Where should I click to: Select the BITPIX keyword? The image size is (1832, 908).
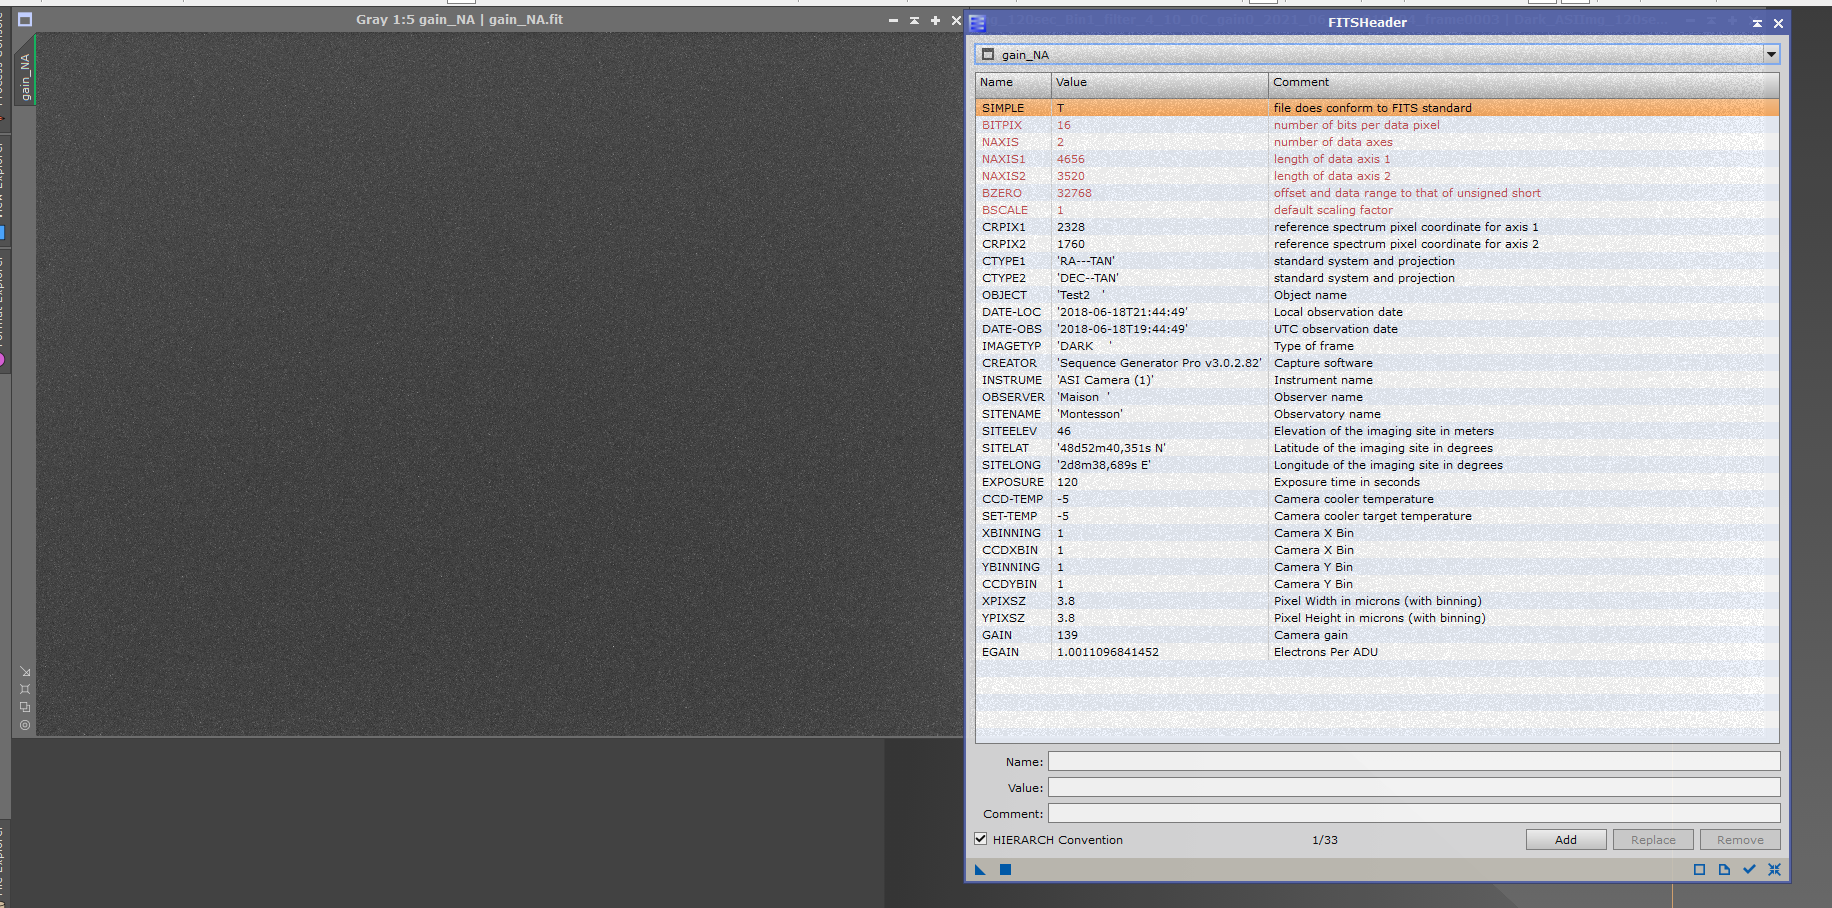(1002, 125)
